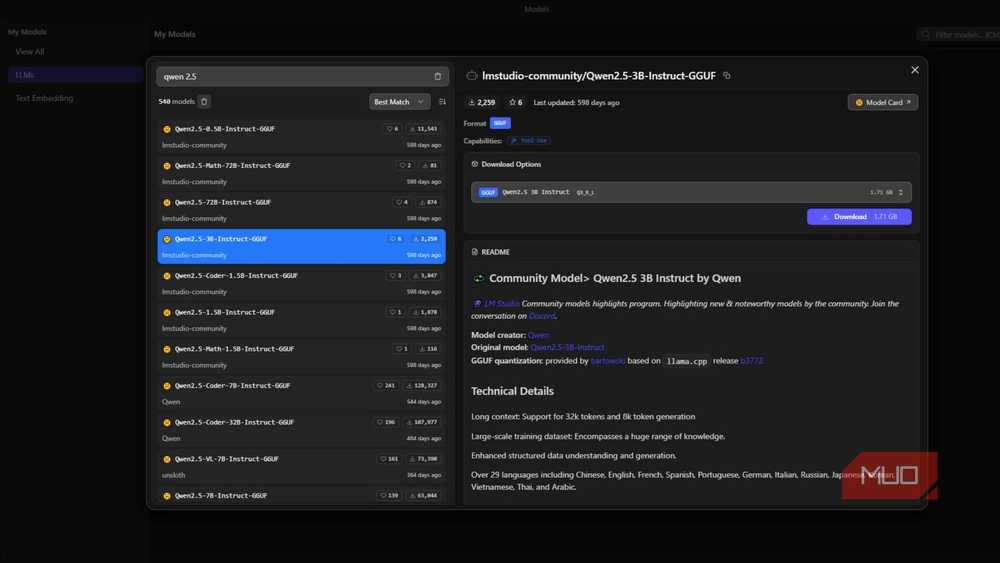Click the GGUF format badge
This screenshot has width=1000, height=563.
point(500,123)
